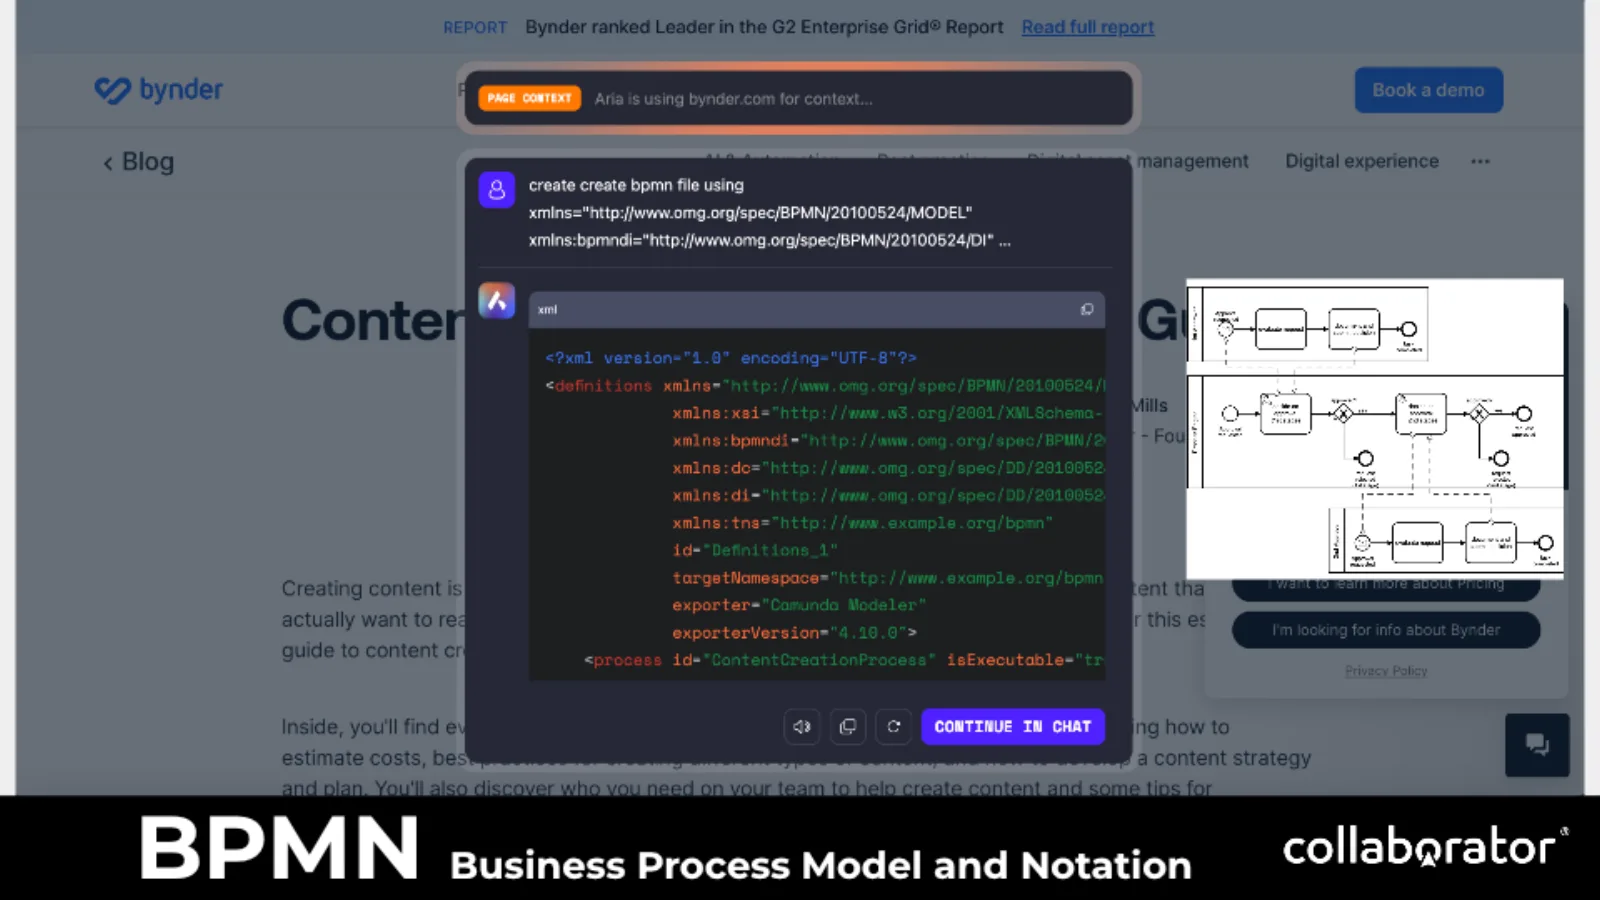Click the copy response icon
1600x900 pixels.
point(848,727)
